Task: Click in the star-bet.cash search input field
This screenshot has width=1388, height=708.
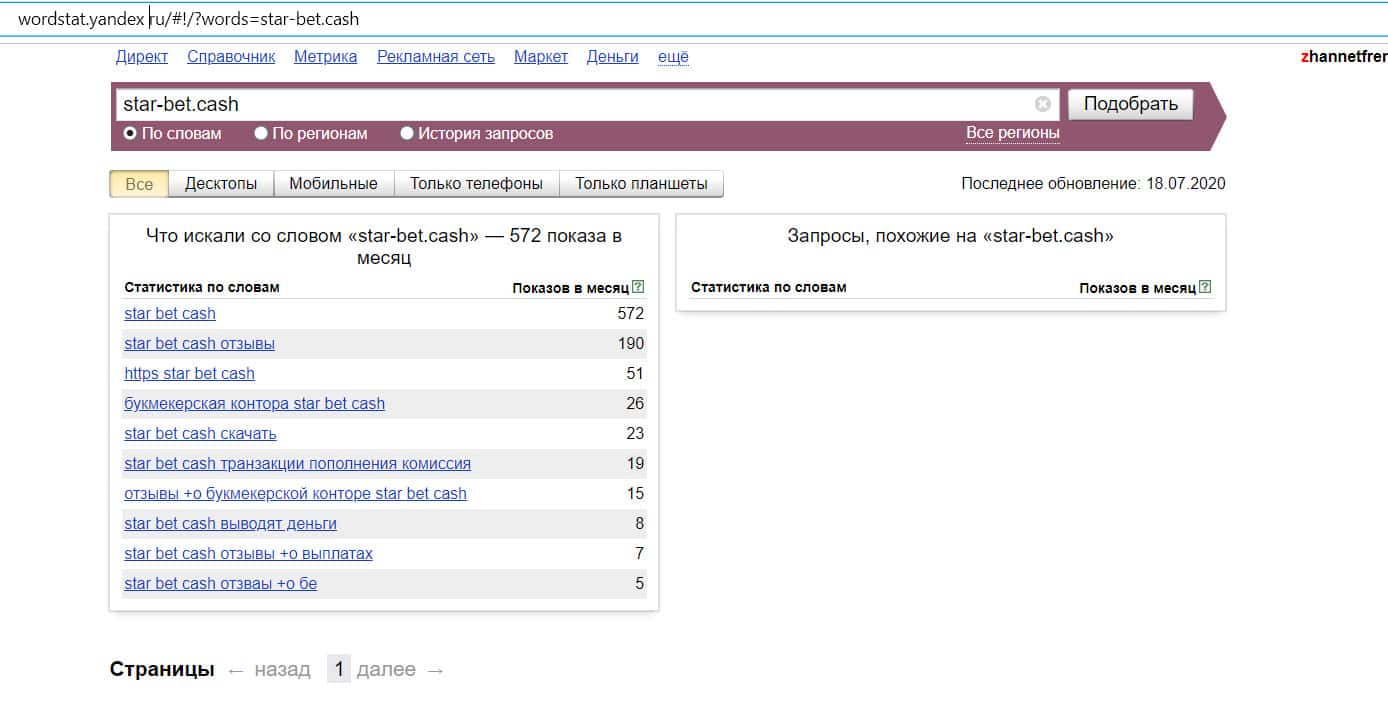Action: (x=570, y=104)
